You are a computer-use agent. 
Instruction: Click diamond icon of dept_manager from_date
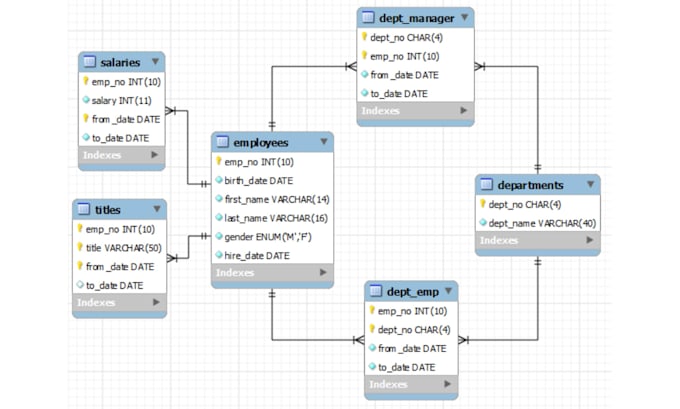coord(365,74)
